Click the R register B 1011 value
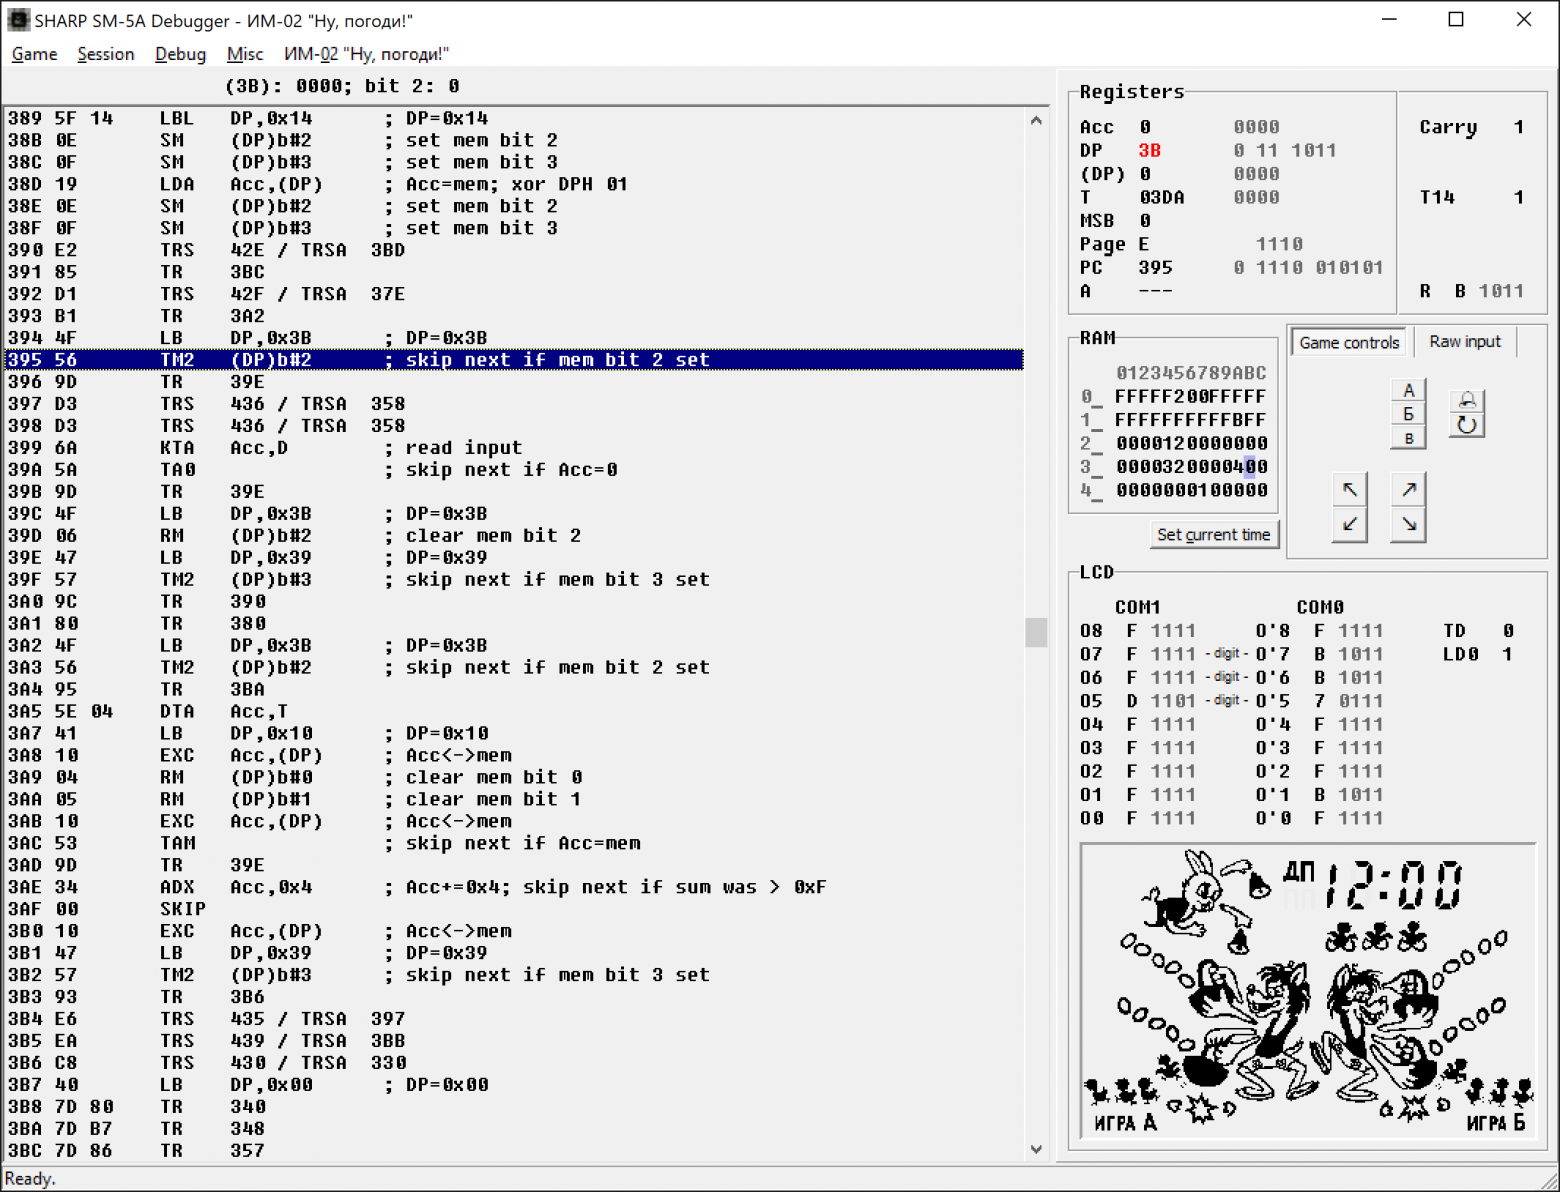This screenshot has width=1560, height=1192. pyautogui.click(x=1490, y=292)
